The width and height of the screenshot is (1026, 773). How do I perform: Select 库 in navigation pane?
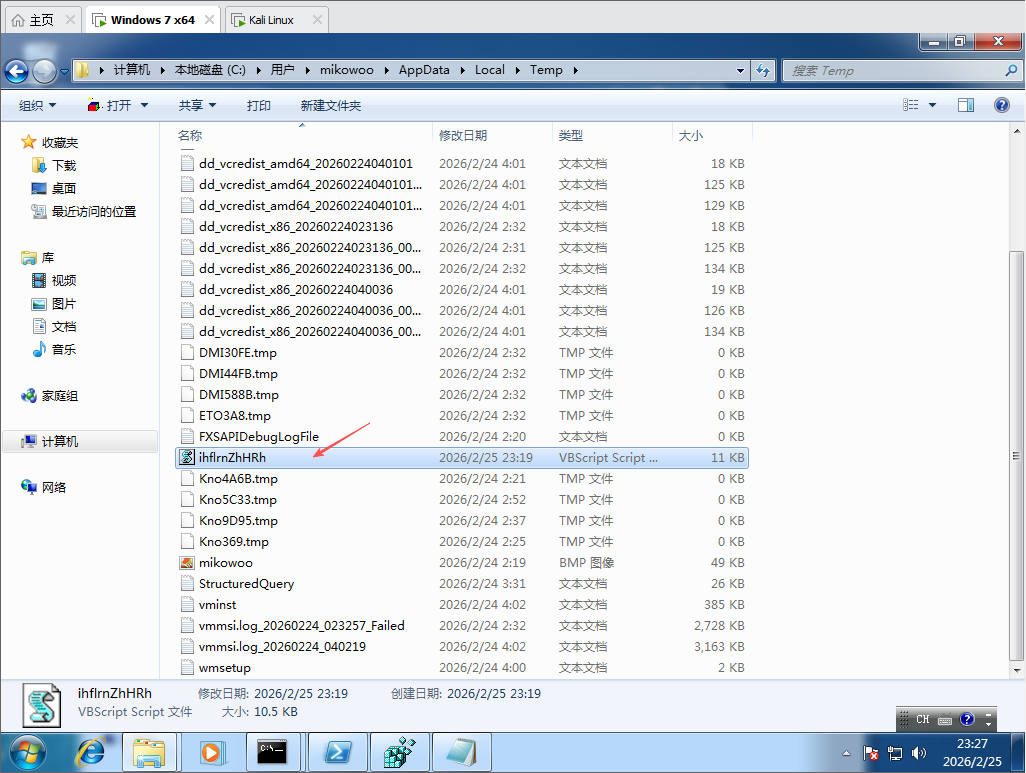(x=38, y=257)
